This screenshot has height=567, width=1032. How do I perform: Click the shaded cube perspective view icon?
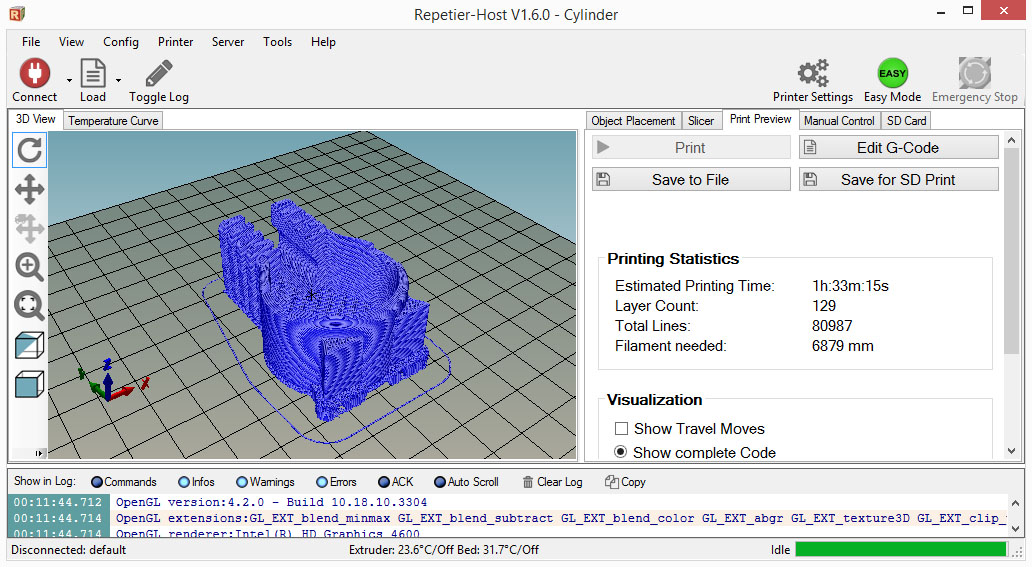click(30, 345)
